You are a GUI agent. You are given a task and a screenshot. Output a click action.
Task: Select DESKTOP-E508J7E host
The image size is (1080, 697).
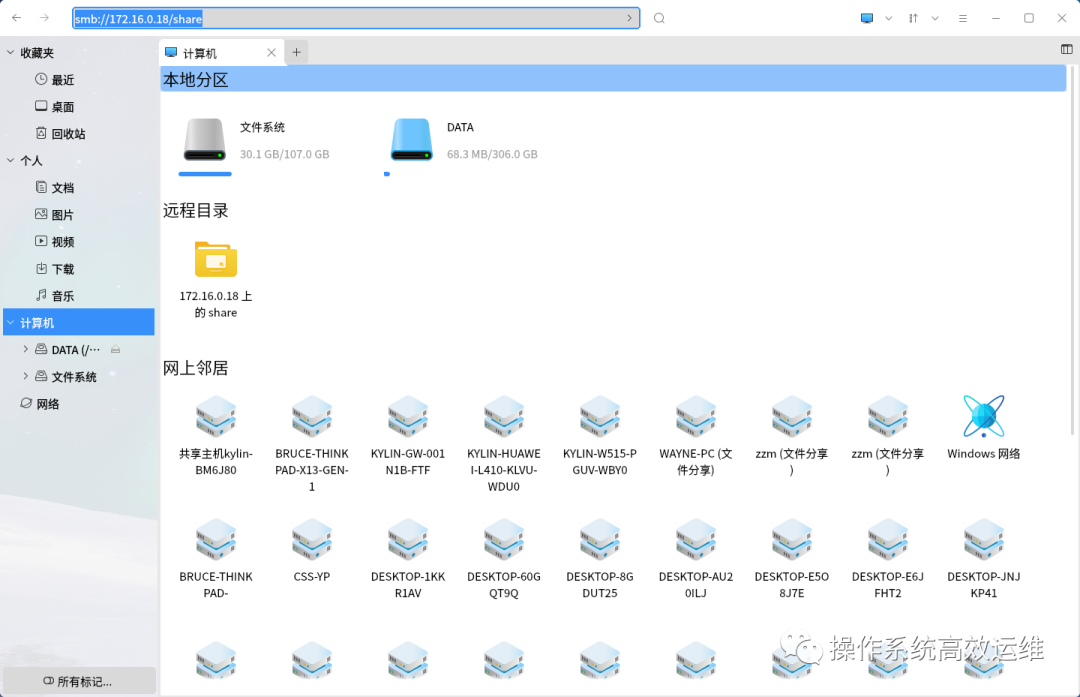click(791, 559)
